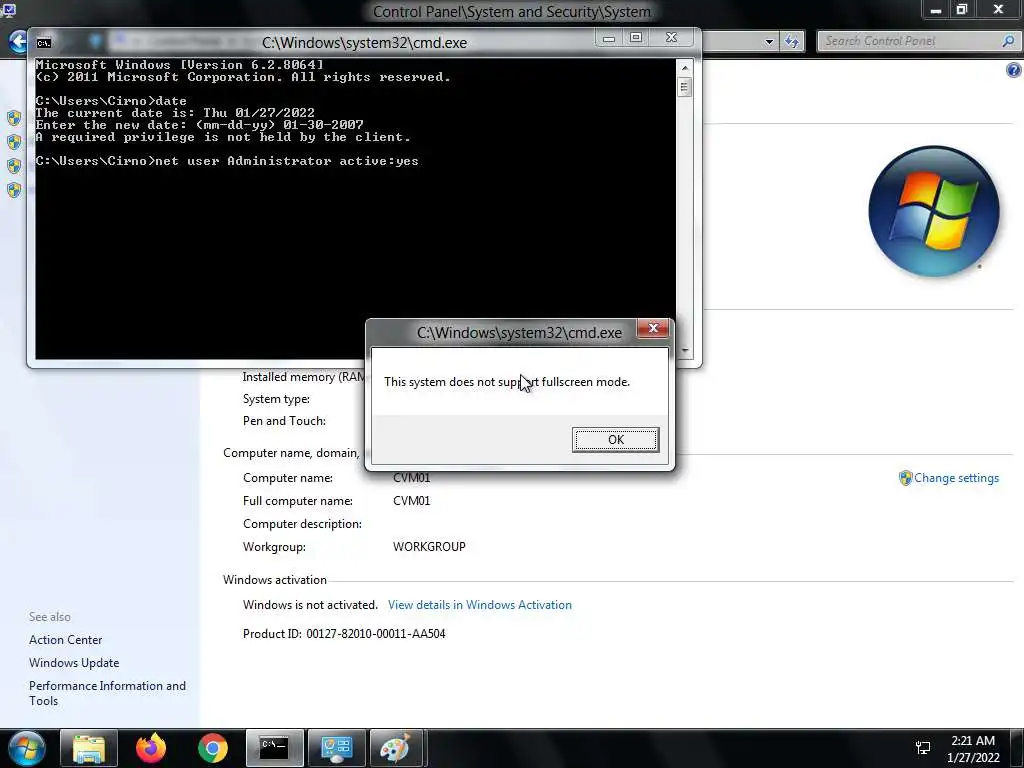Switch to cmd.exe taskbar button
The width and height of the screenshot is (1024, 768).
[274, 748]
